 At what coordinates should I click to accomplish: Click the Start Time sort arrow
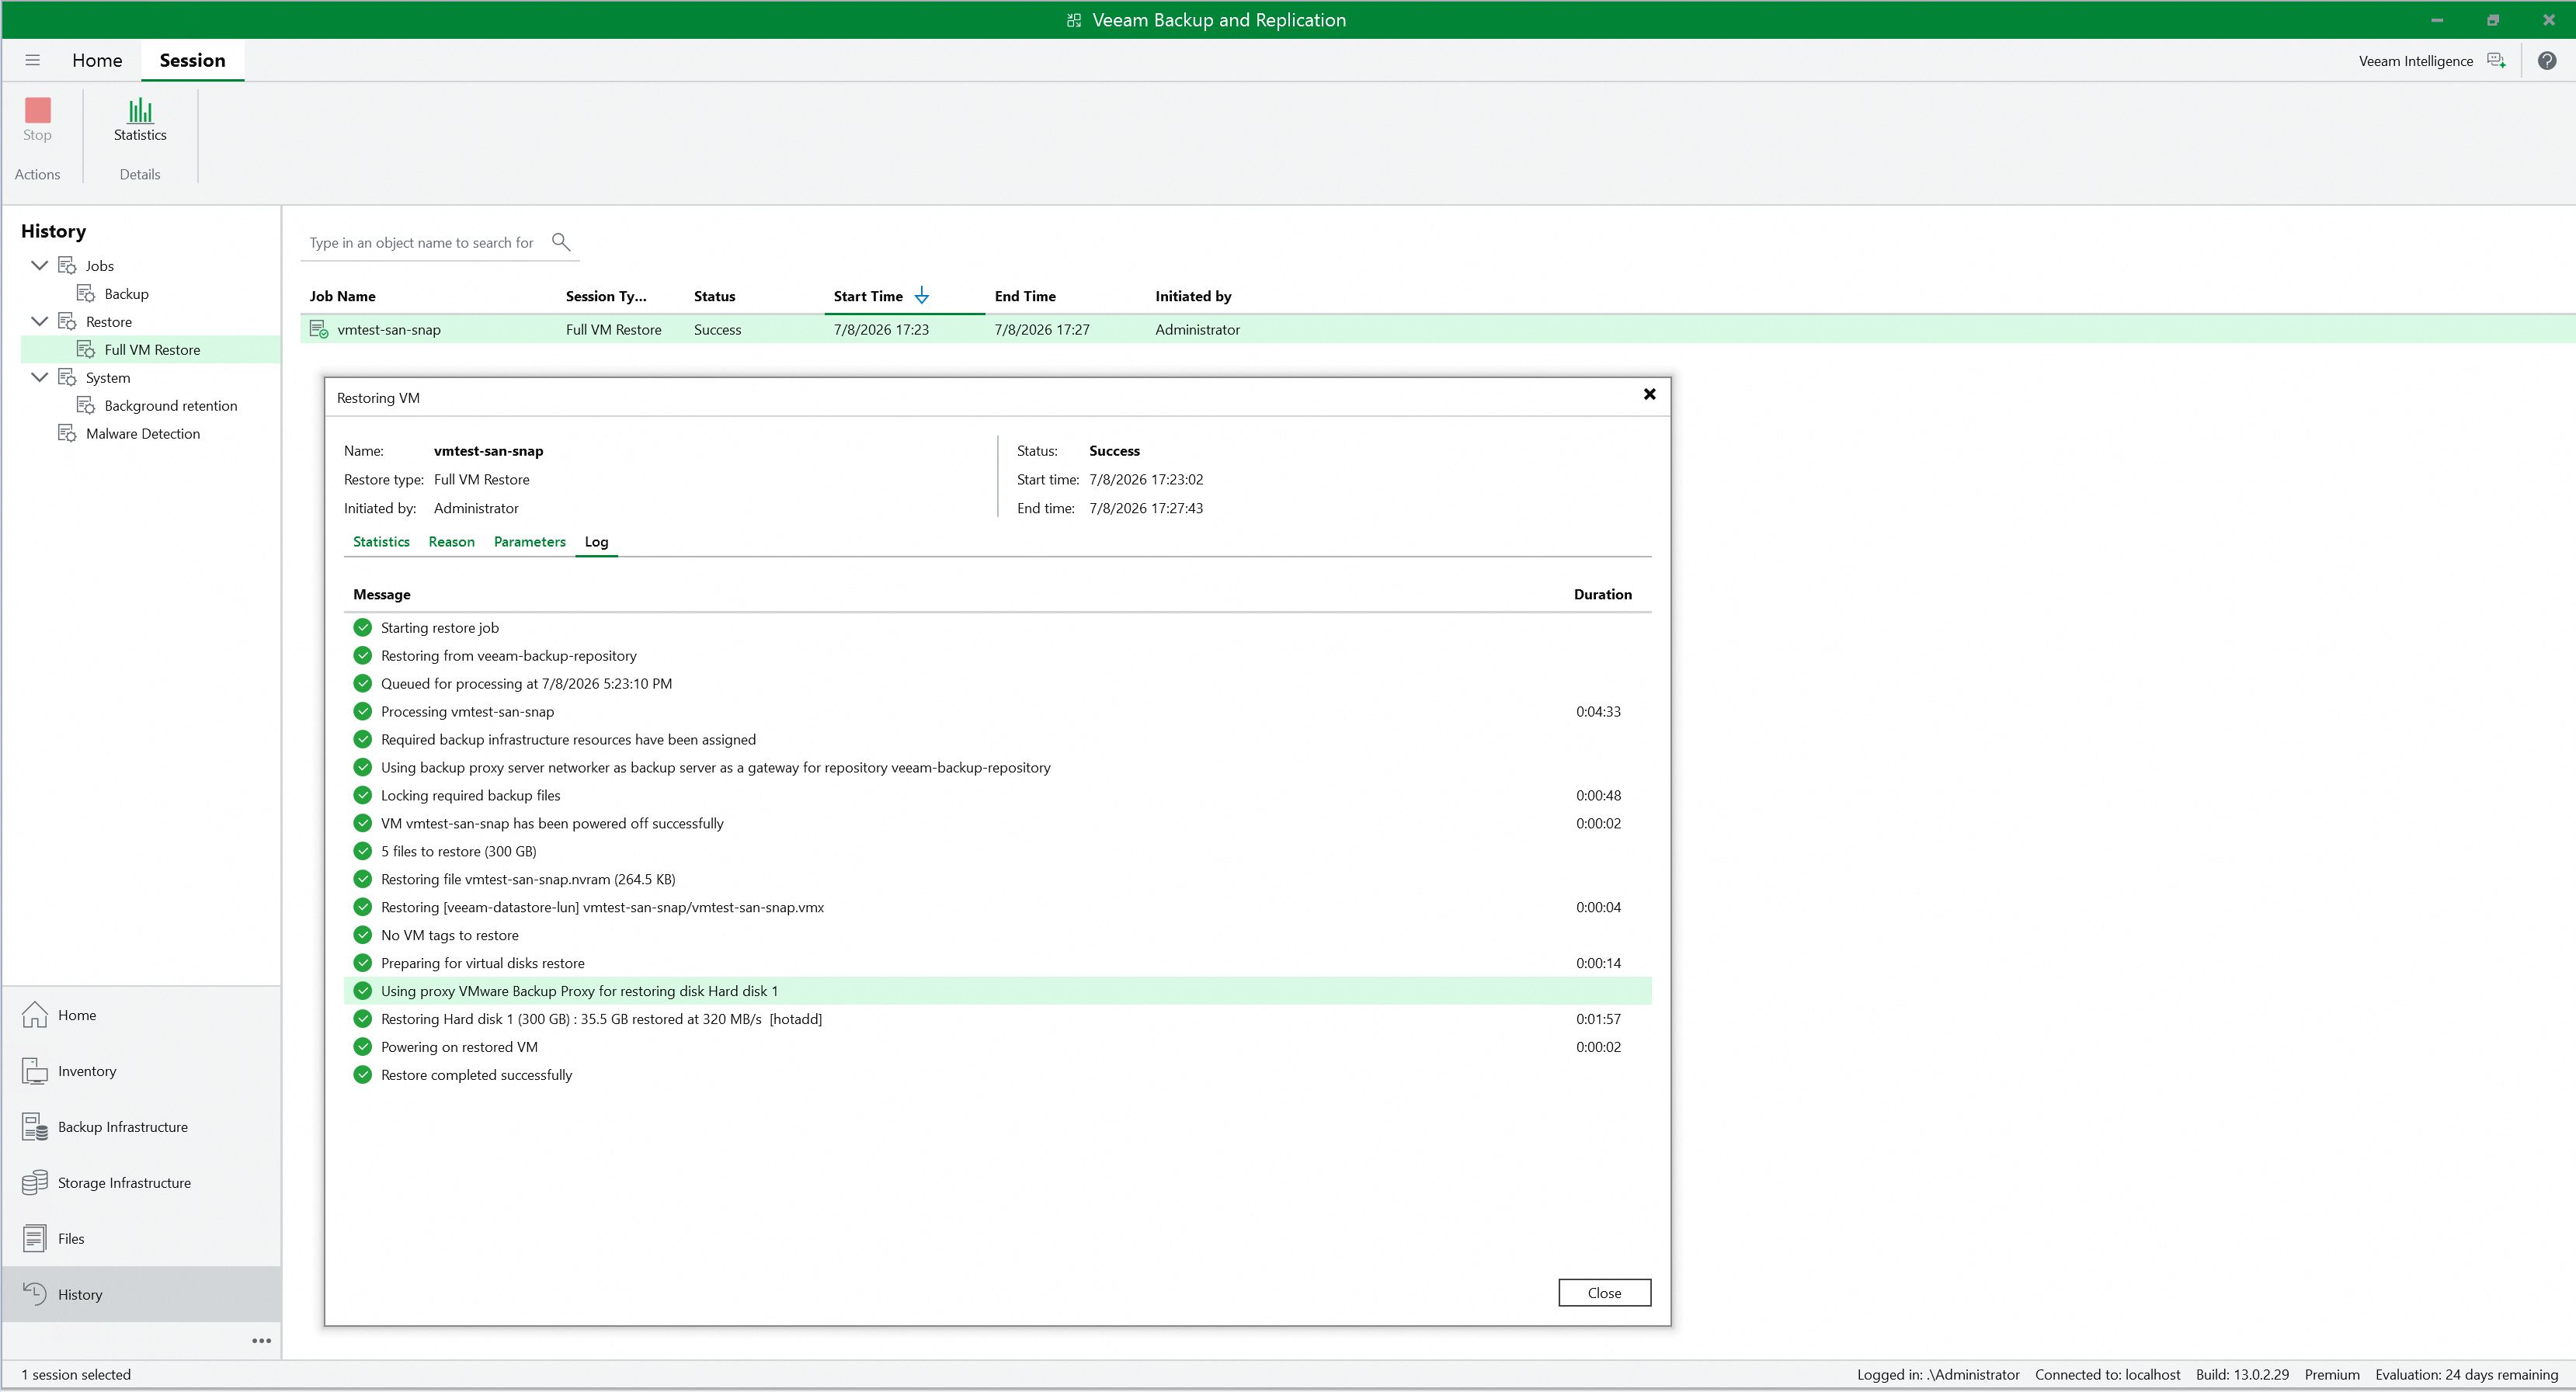(921, 296)
